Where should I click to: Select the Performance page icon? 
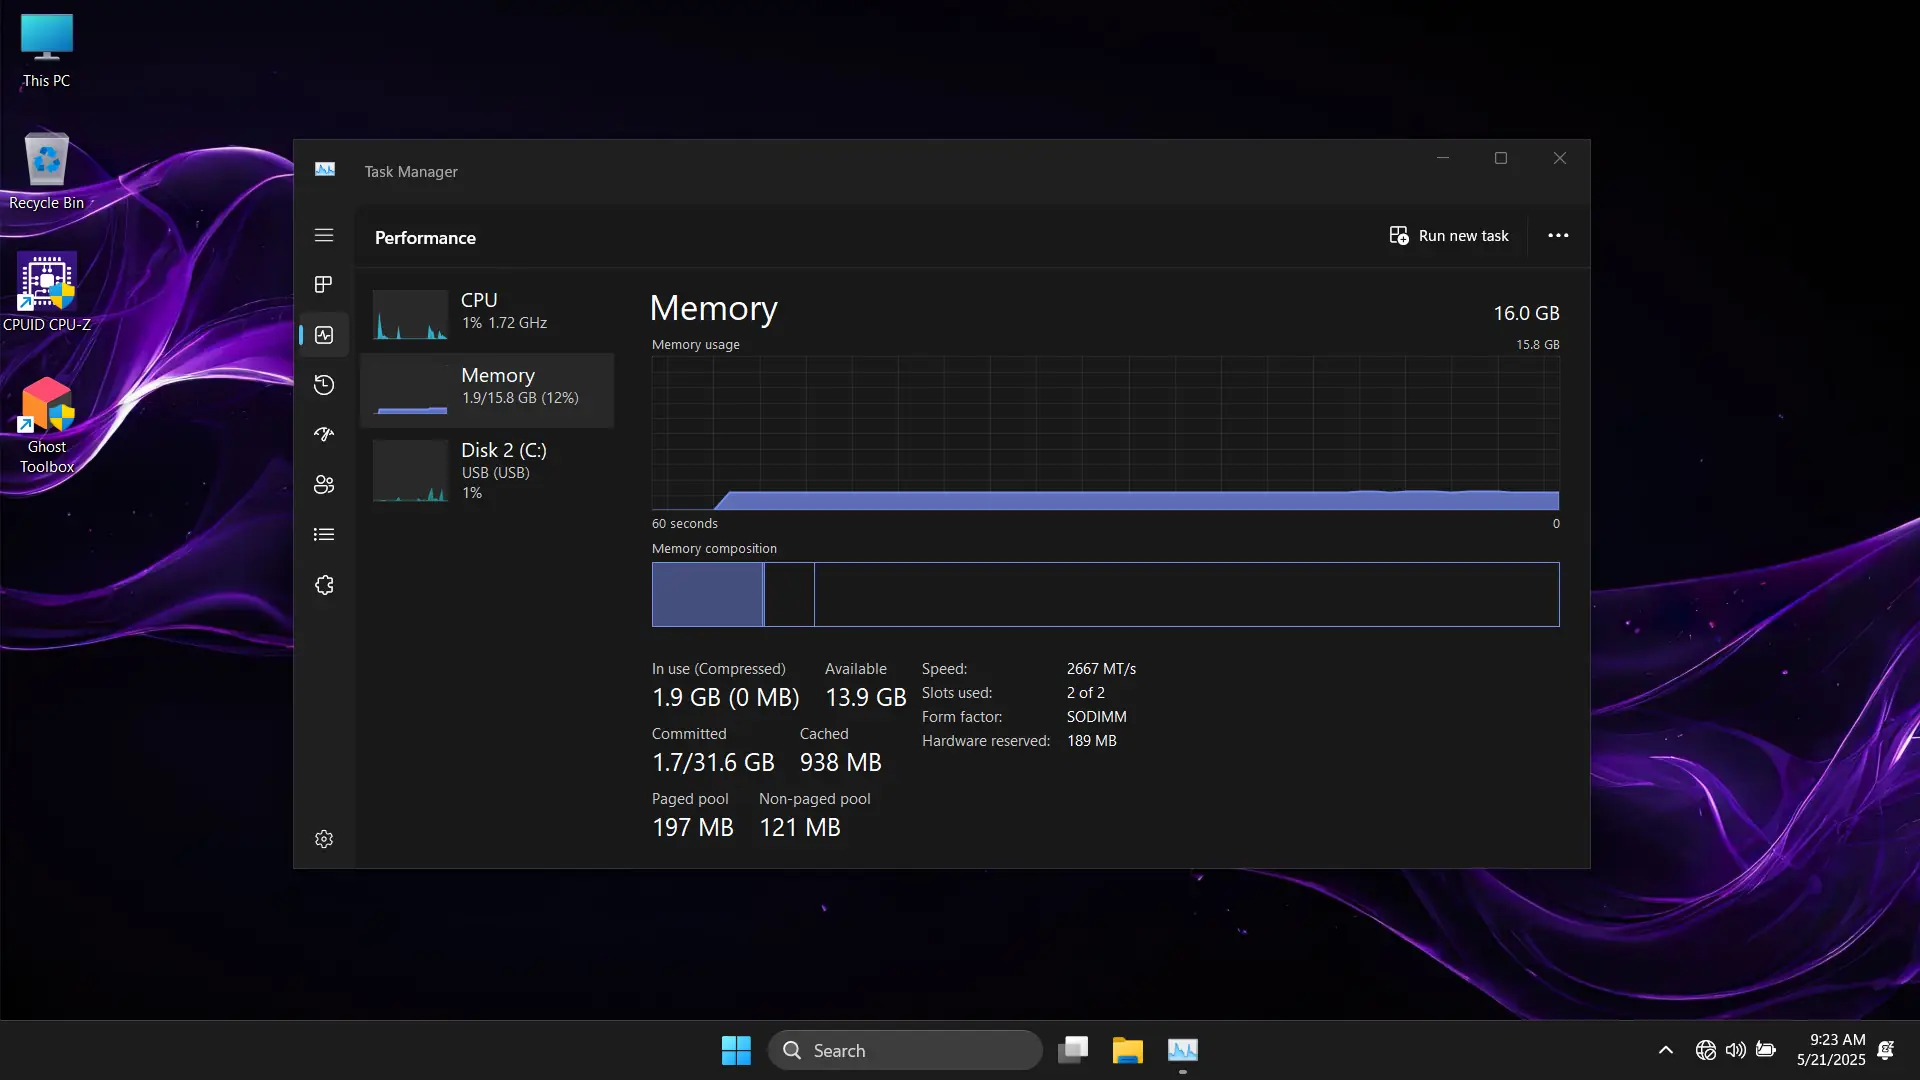pyautogui.click(x=324, y=334)
